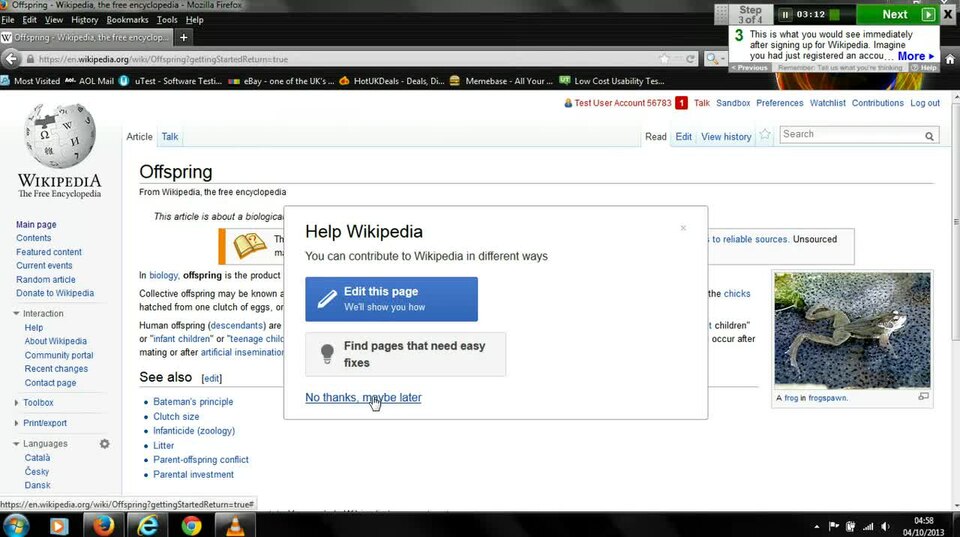The image size is (960, 537).
Task: Open the Most Visited bookmark
Action: (31, 81)
